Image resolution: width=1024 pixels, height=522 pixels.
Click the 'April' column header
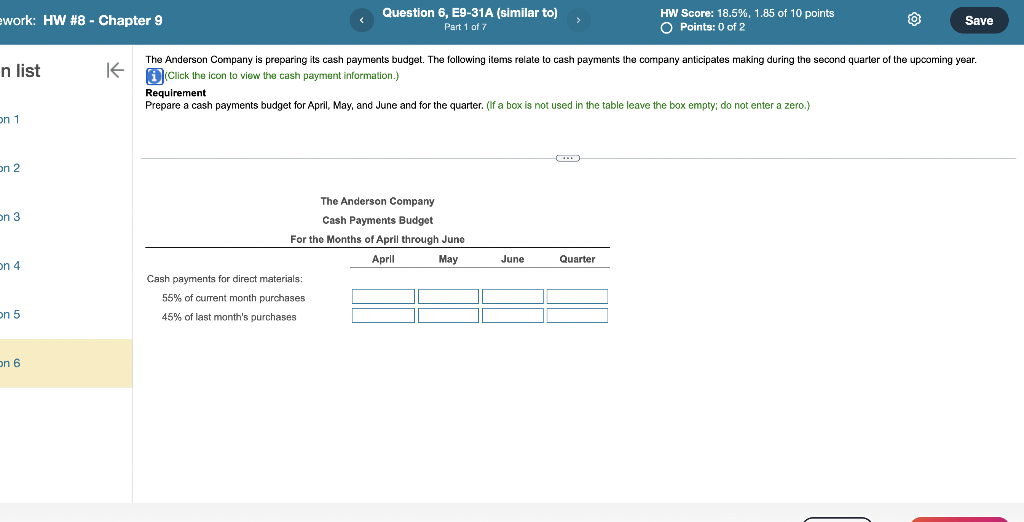(383, 259)
